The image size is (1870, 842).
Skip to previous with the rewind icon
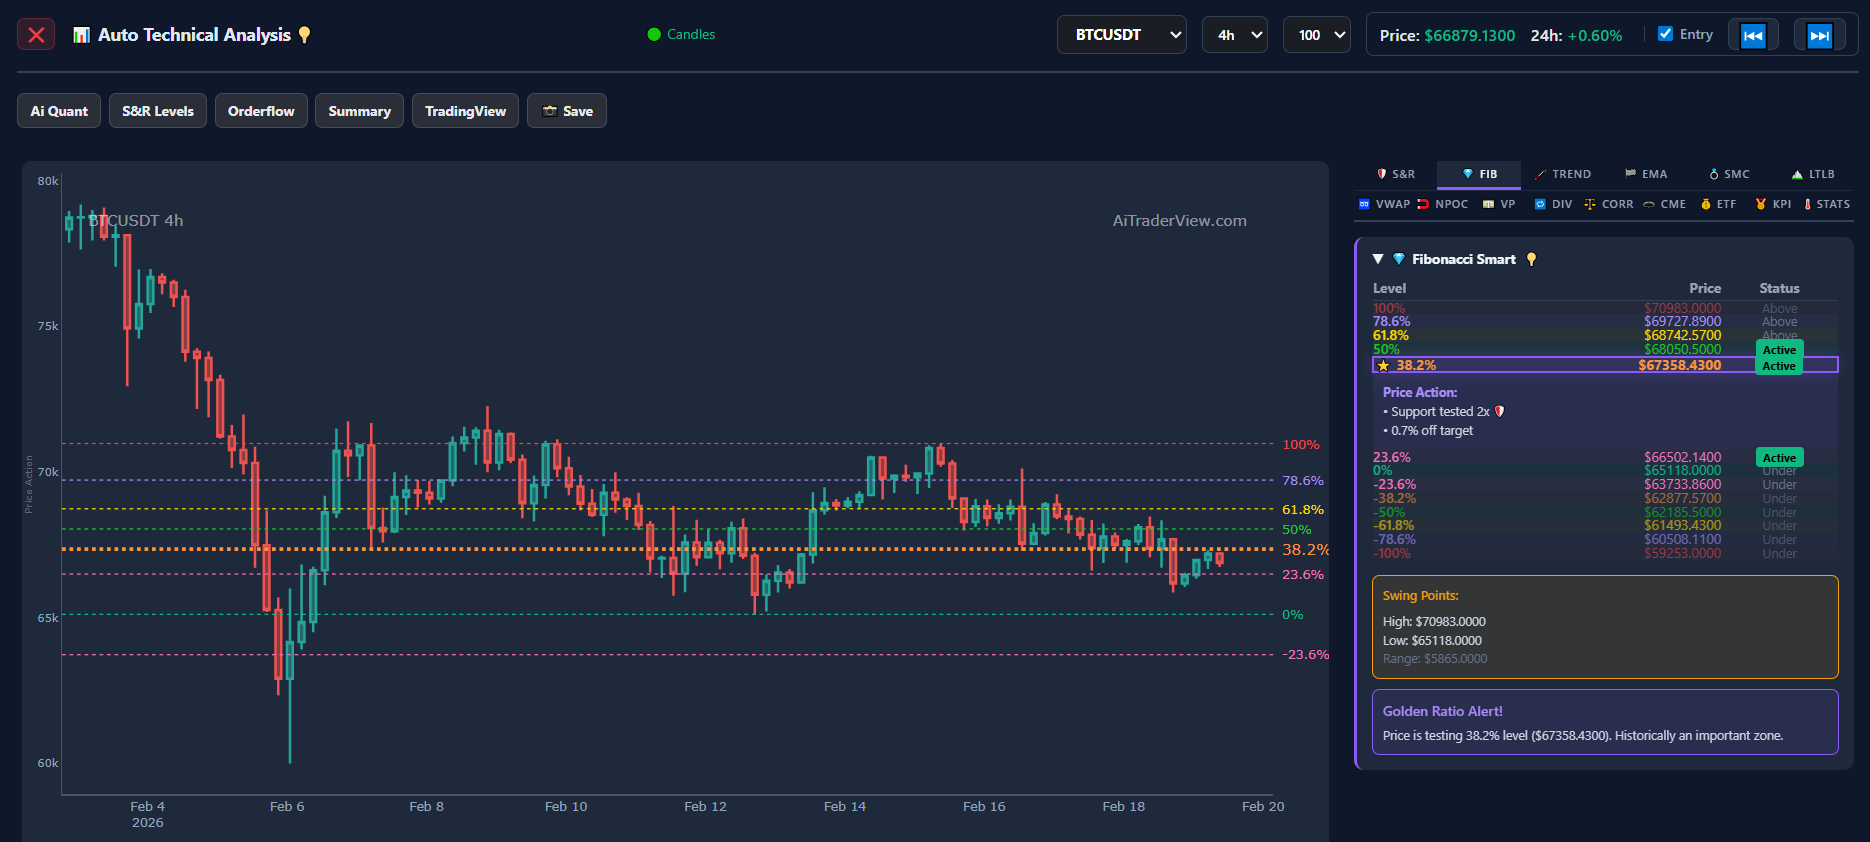pos(1753,36)
